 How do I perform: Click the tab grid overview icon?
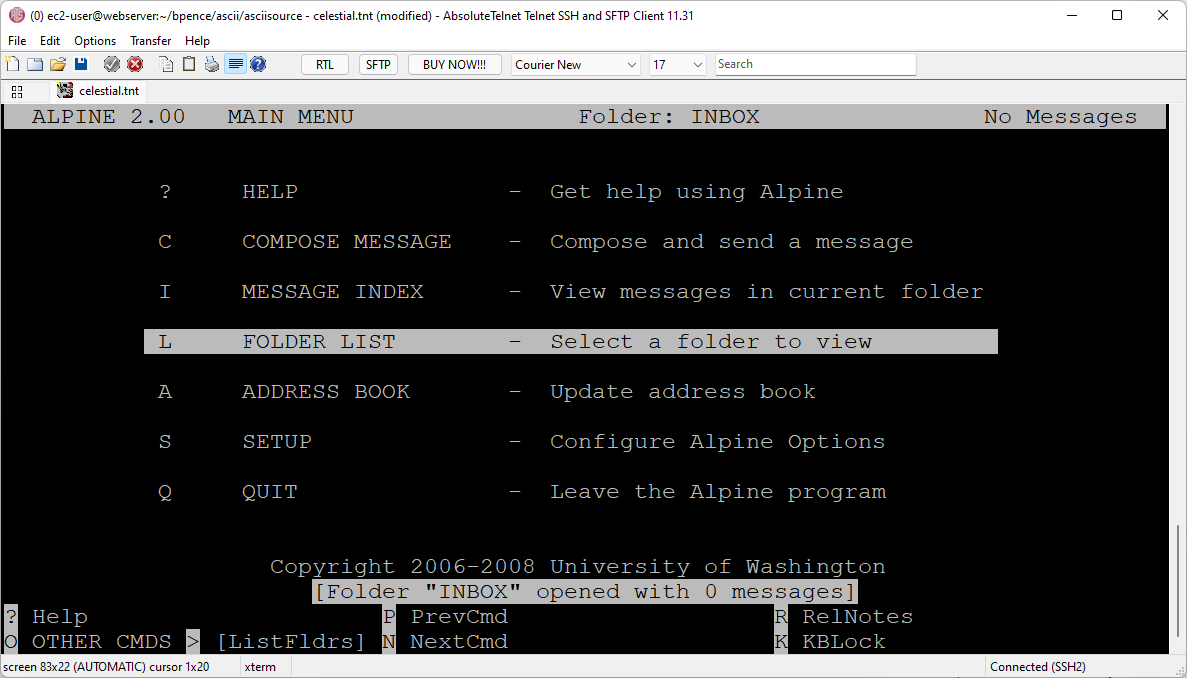pyautogui.click(x=17, y=92)
